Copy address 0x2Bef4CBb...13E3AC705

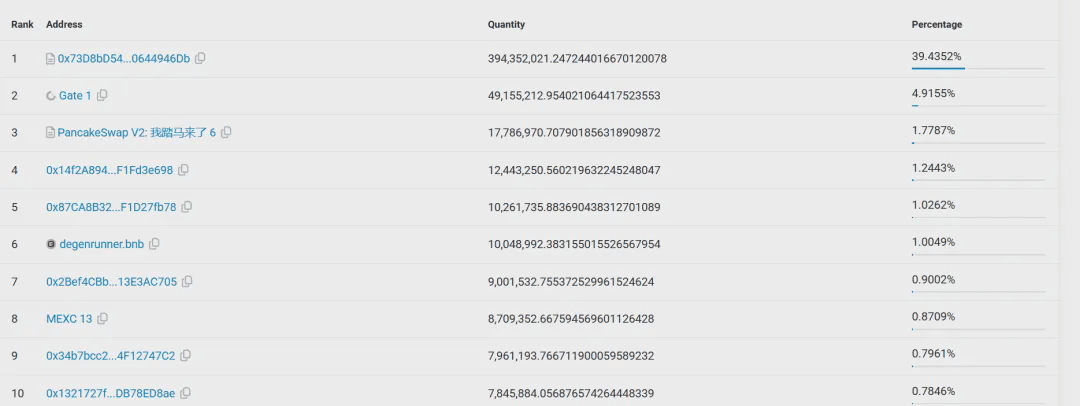[187, 282]
